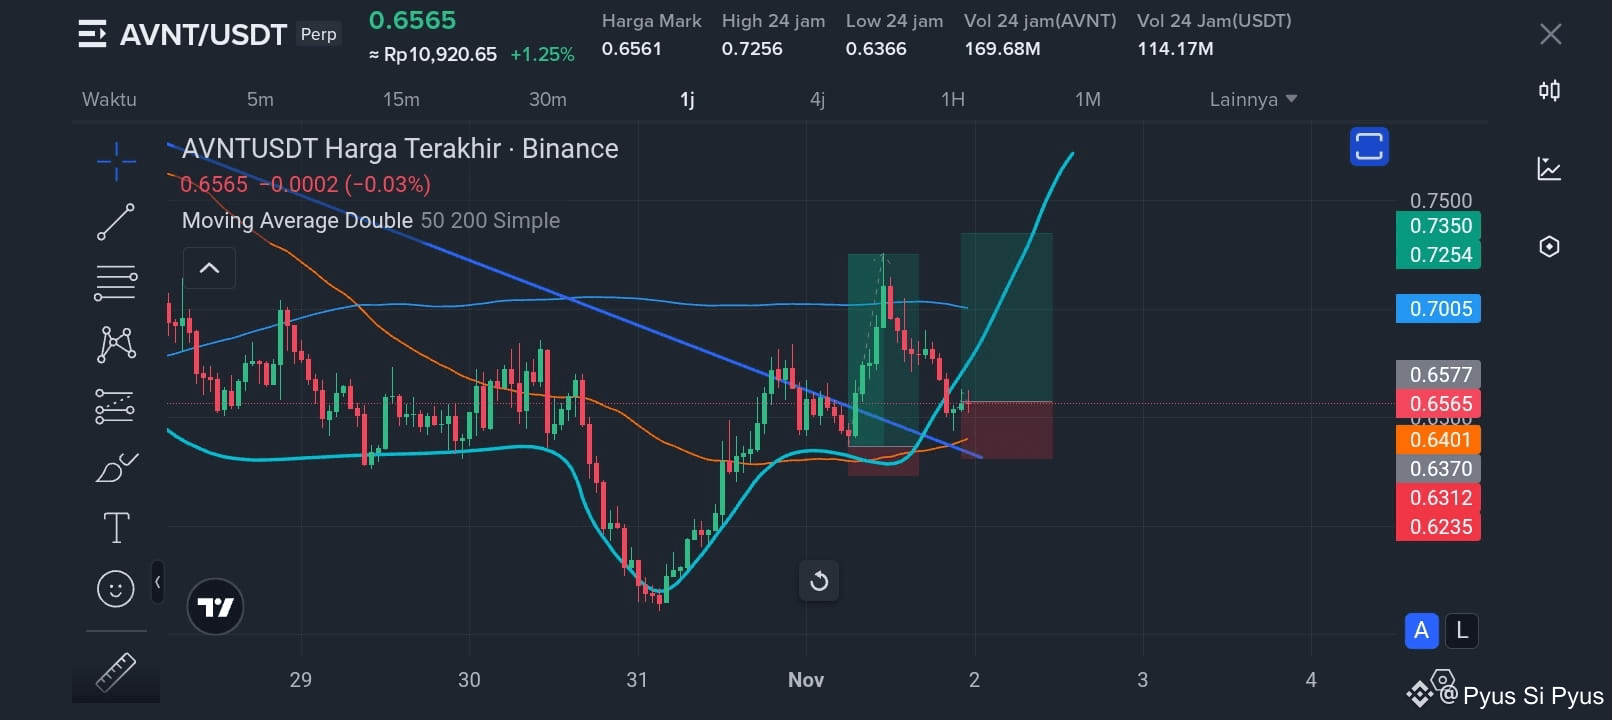Image resolution: width=1612 pixels, height=720 pixels.
Task: Click the Moving Average Double indicator label
Action: pos(297,220)
